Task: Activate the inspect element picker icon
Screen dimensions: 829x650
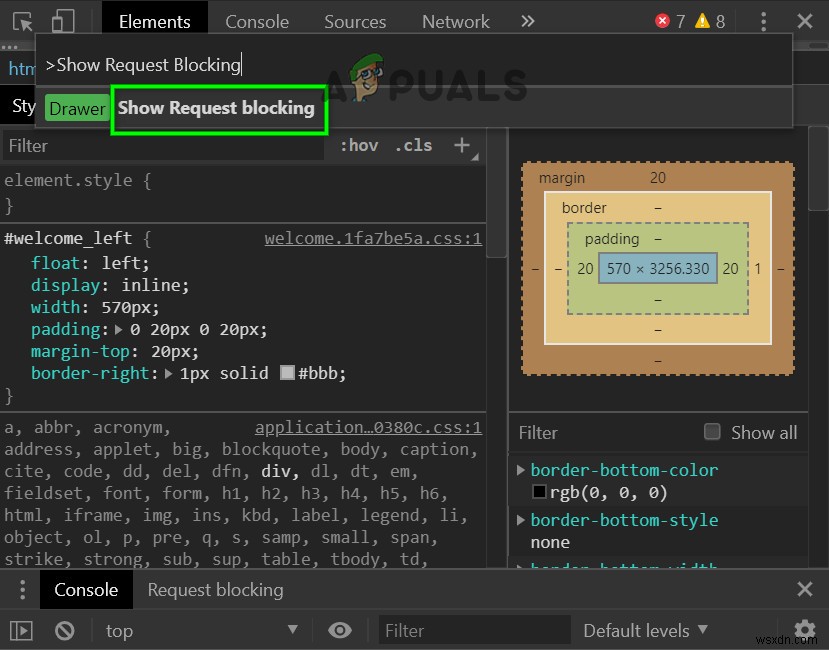Action: coord(22,21)
